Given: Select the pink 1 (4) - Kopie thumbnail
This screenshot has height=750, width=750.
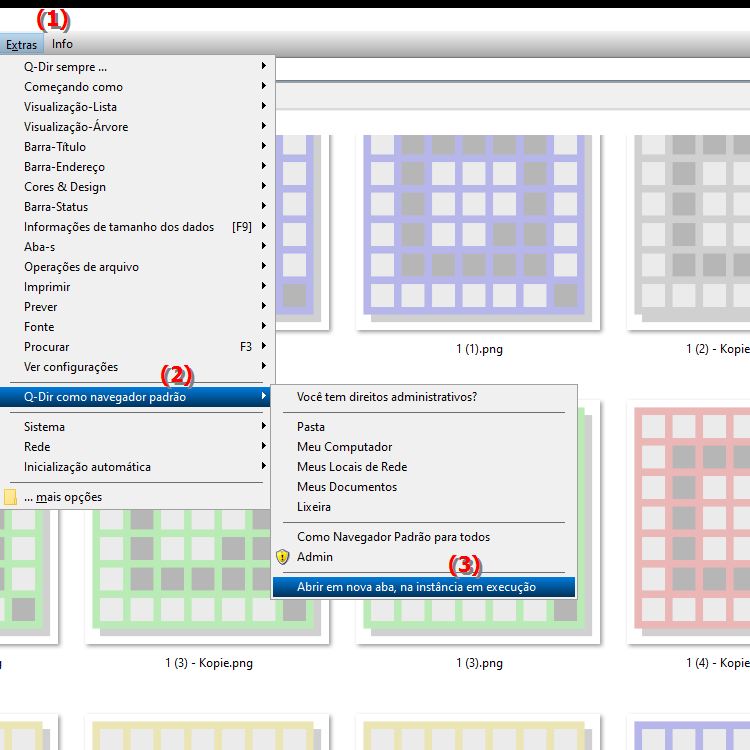Looking at the screenshot, I should 689,521.
